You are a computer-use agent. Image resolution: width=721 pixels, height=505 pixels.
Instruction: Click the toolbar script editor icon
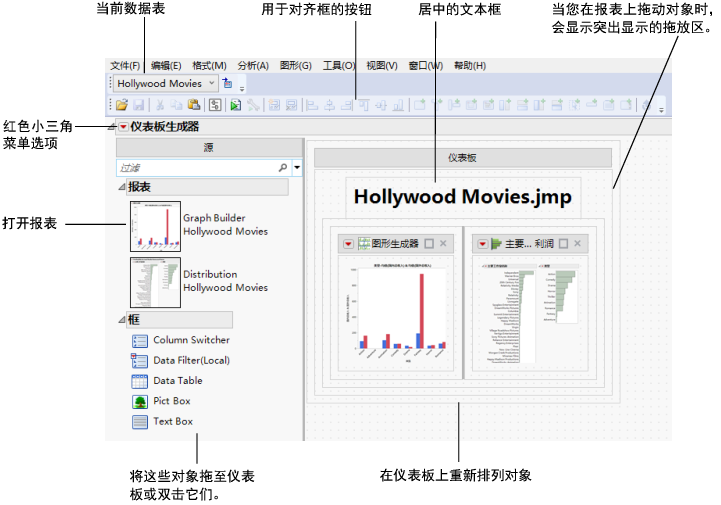[x=215, y=105]
